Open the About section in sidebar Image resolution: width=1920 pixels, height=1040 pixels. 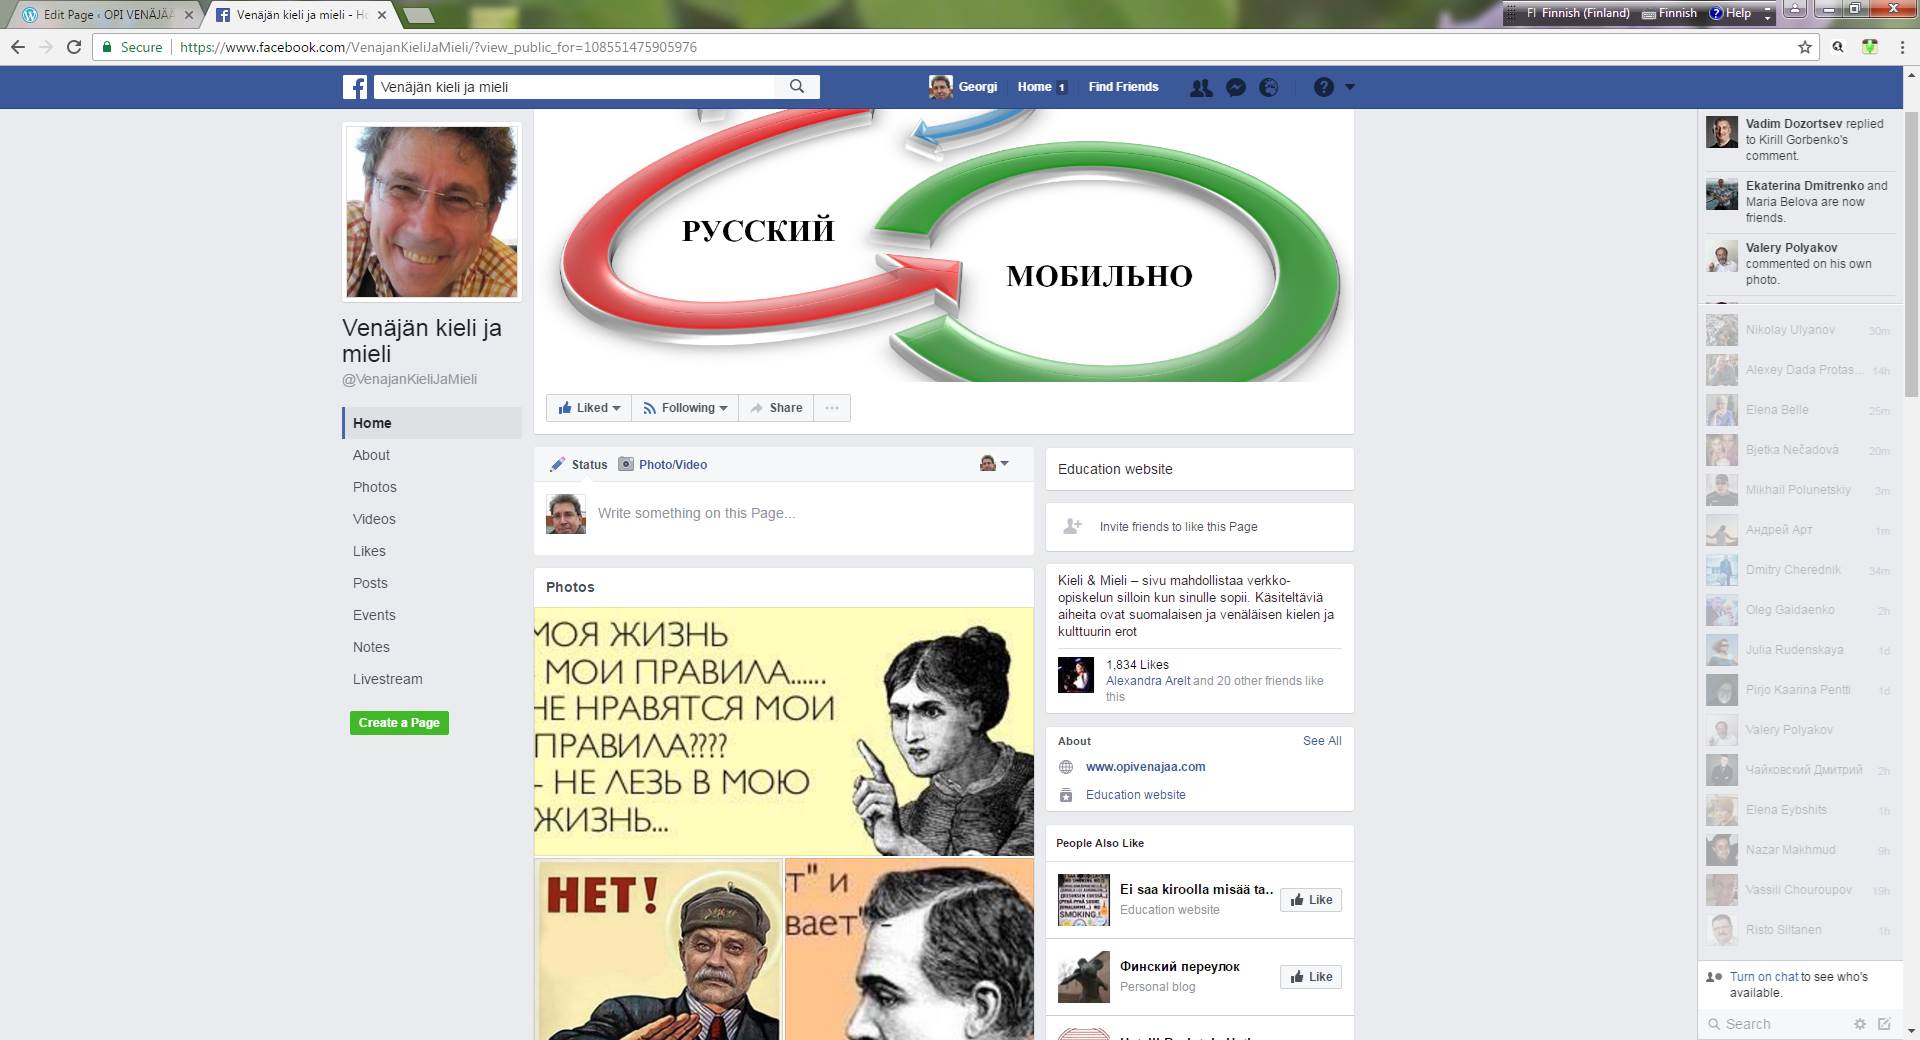371,455
